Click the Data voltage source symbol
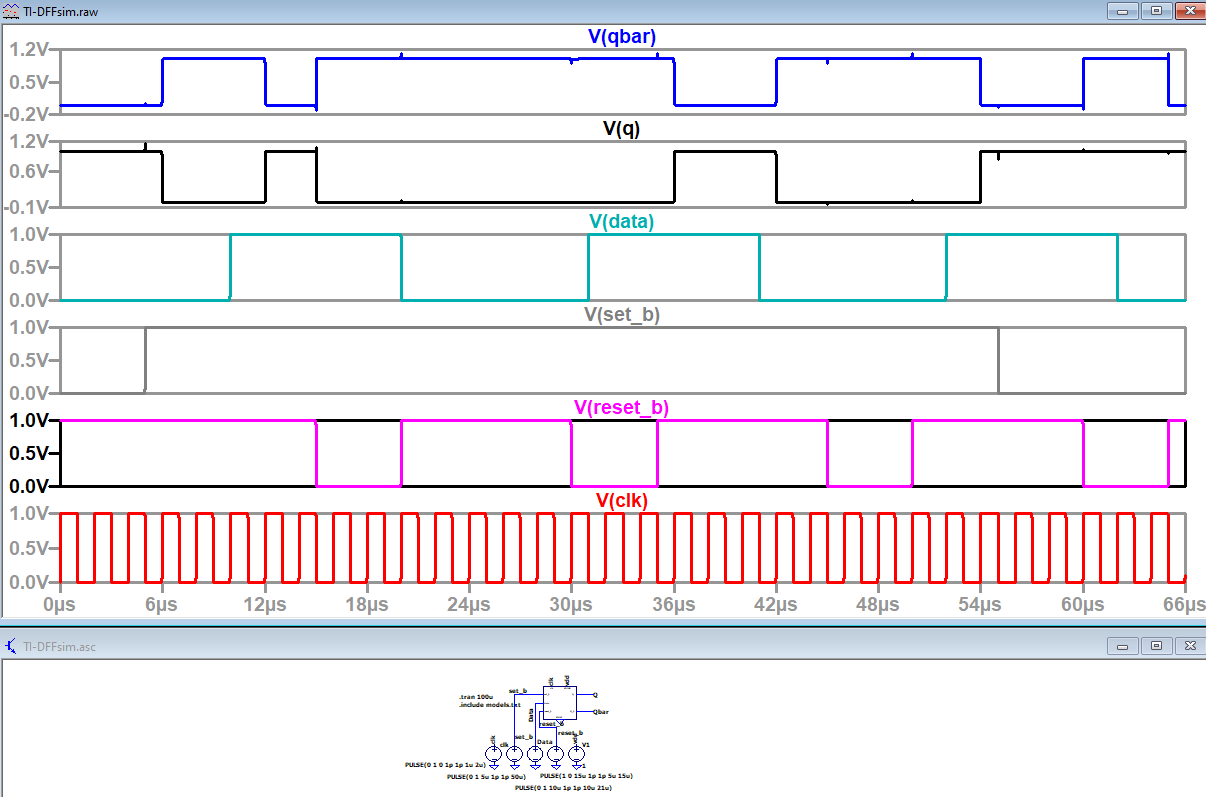Image resolution: width=1206 pixels, height=797 pixels. pos(535,753)
